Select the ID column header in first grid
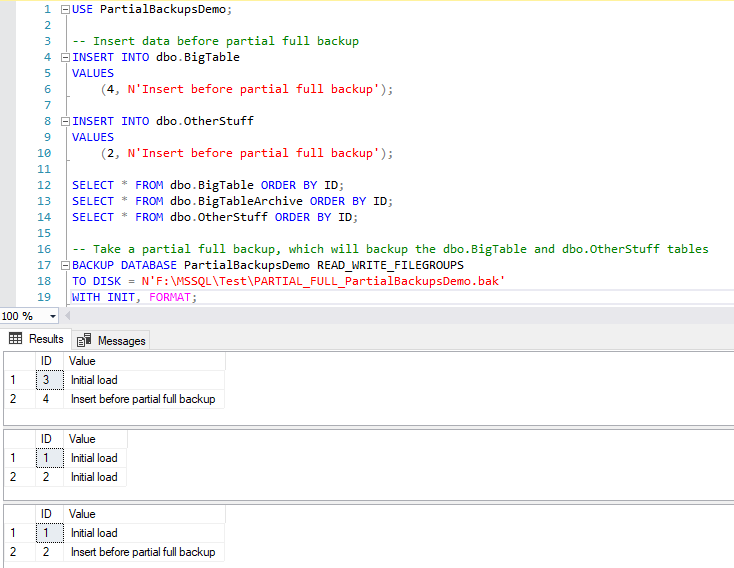 click(x=47, y=360)
